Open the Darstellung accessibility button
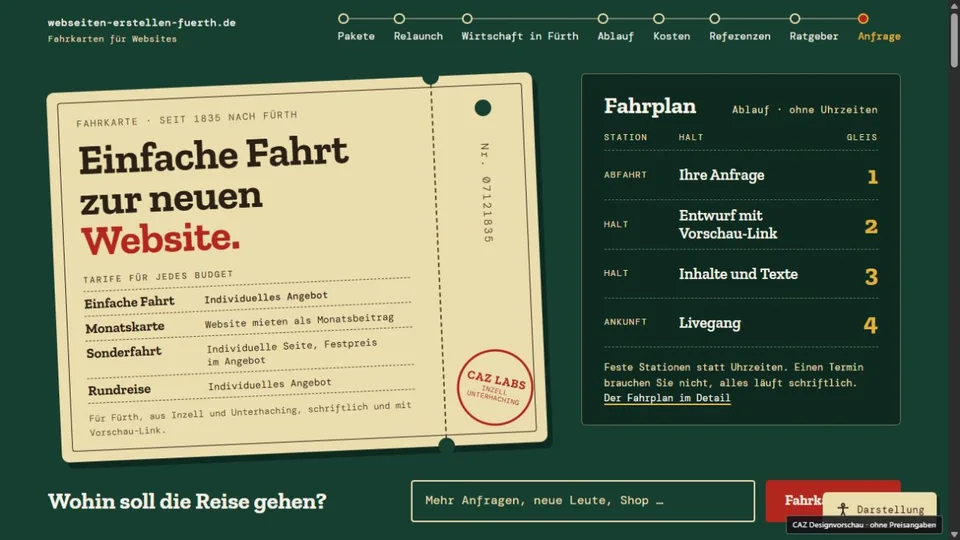960x540 pixels. tap(880, 508)
